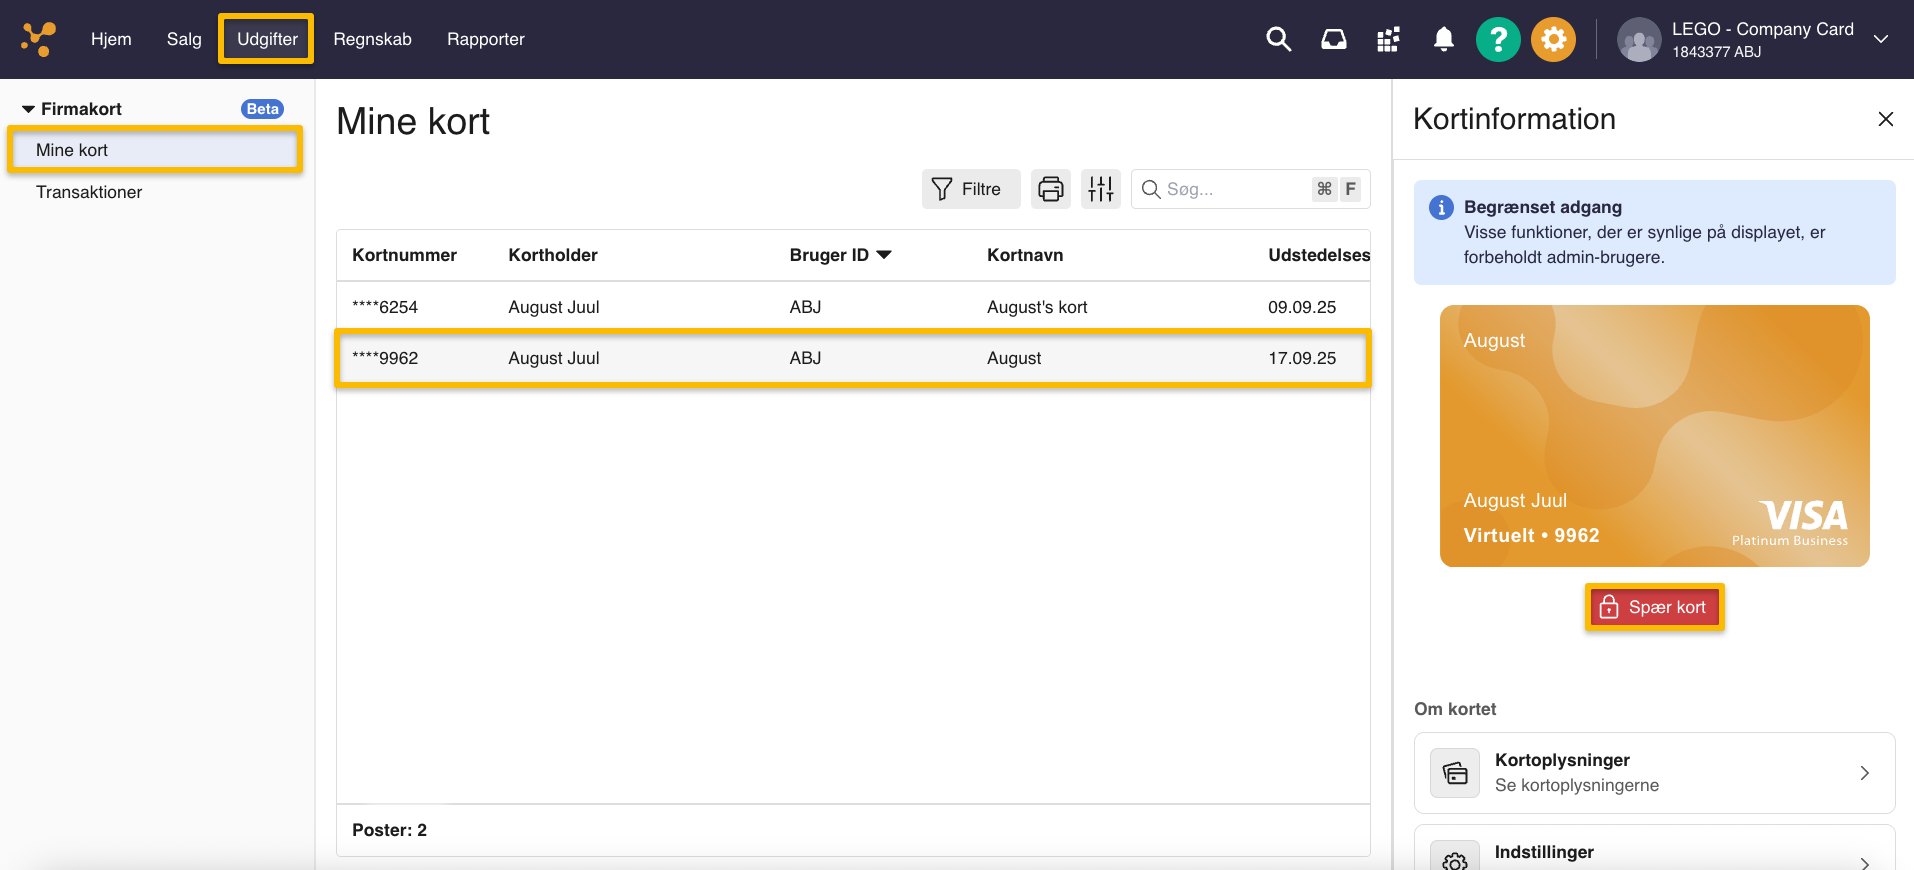Open the Regnskab menu
Screen dimensions: 1914x870
coord(372,39)
